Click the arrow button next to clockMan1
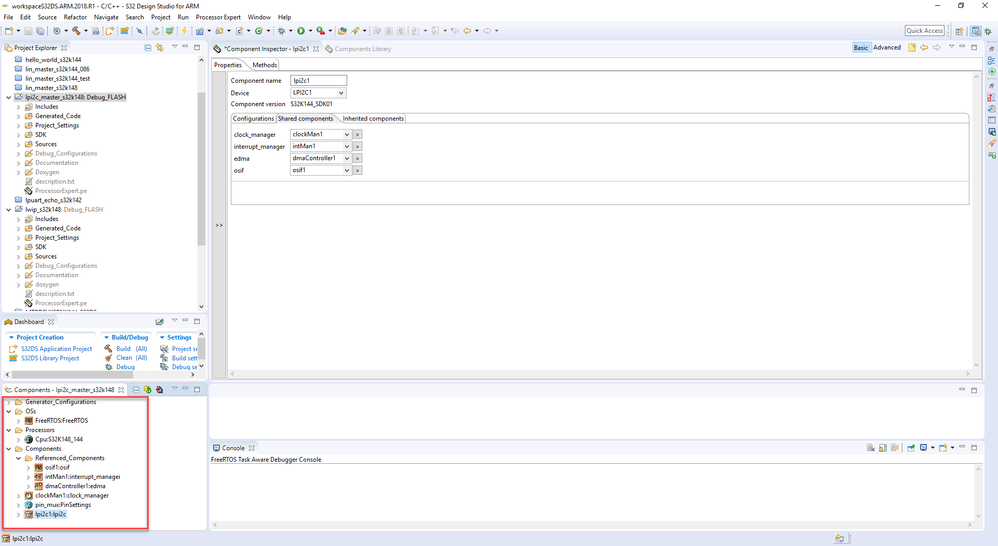The image size is (998, 546). pyautogui.click(x=358, y=135)
